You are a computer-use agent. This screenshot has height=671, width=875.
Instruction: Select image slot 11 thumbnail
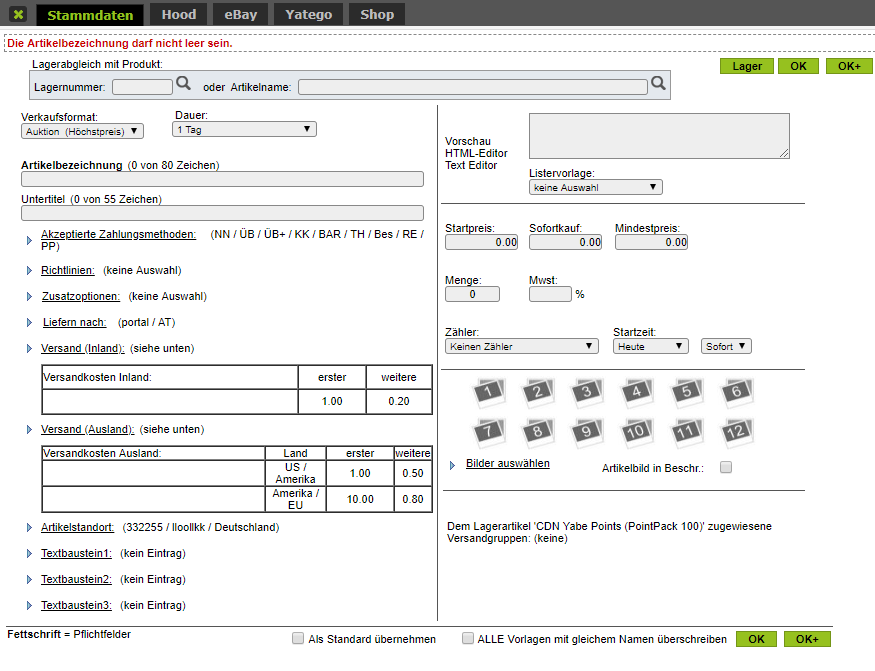pyautogui.click(x=686, y=432)
